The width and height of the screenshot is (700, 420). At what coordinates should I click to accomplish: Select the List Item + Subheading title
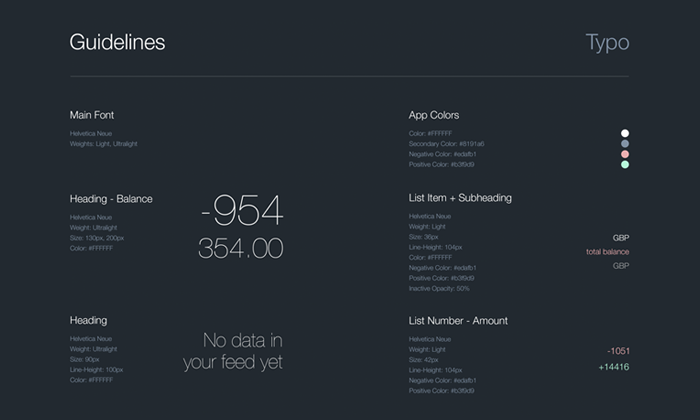coord(460,198)
